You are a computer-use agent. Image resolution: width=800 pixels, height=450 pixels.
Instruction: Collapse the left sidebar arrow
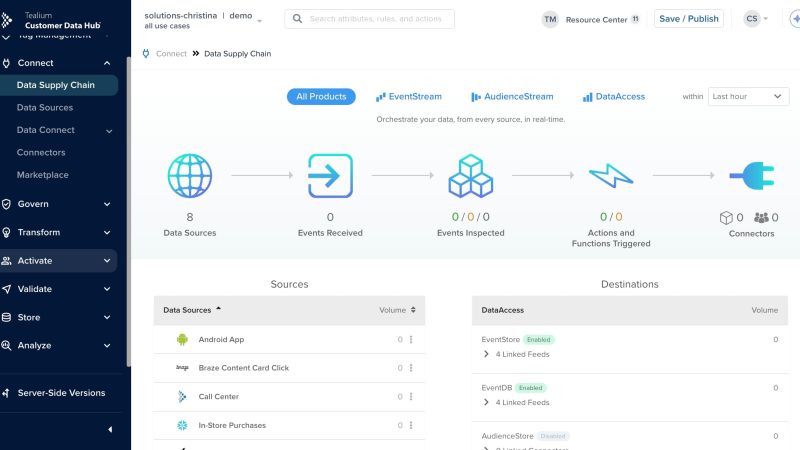click(x=109, y=429)
